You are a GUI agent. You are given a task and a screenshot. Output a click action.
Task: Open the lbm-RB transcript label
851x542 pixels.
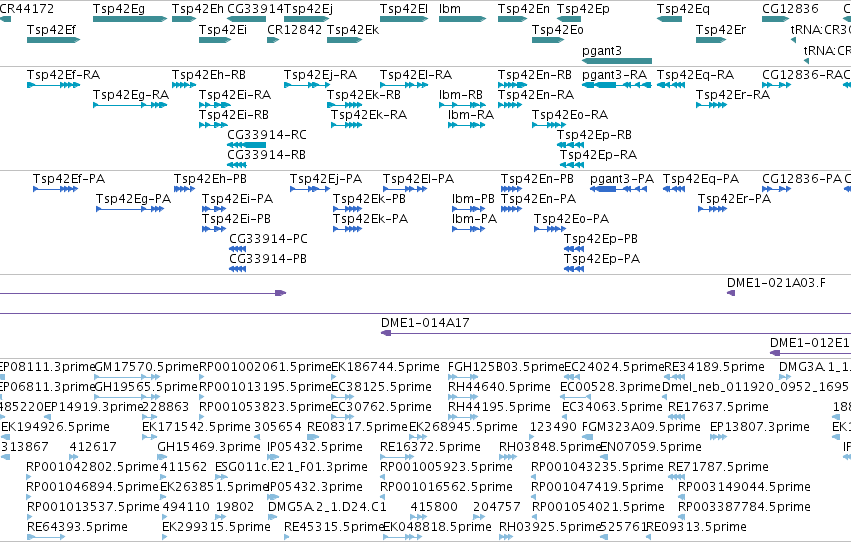pos(461,94)
